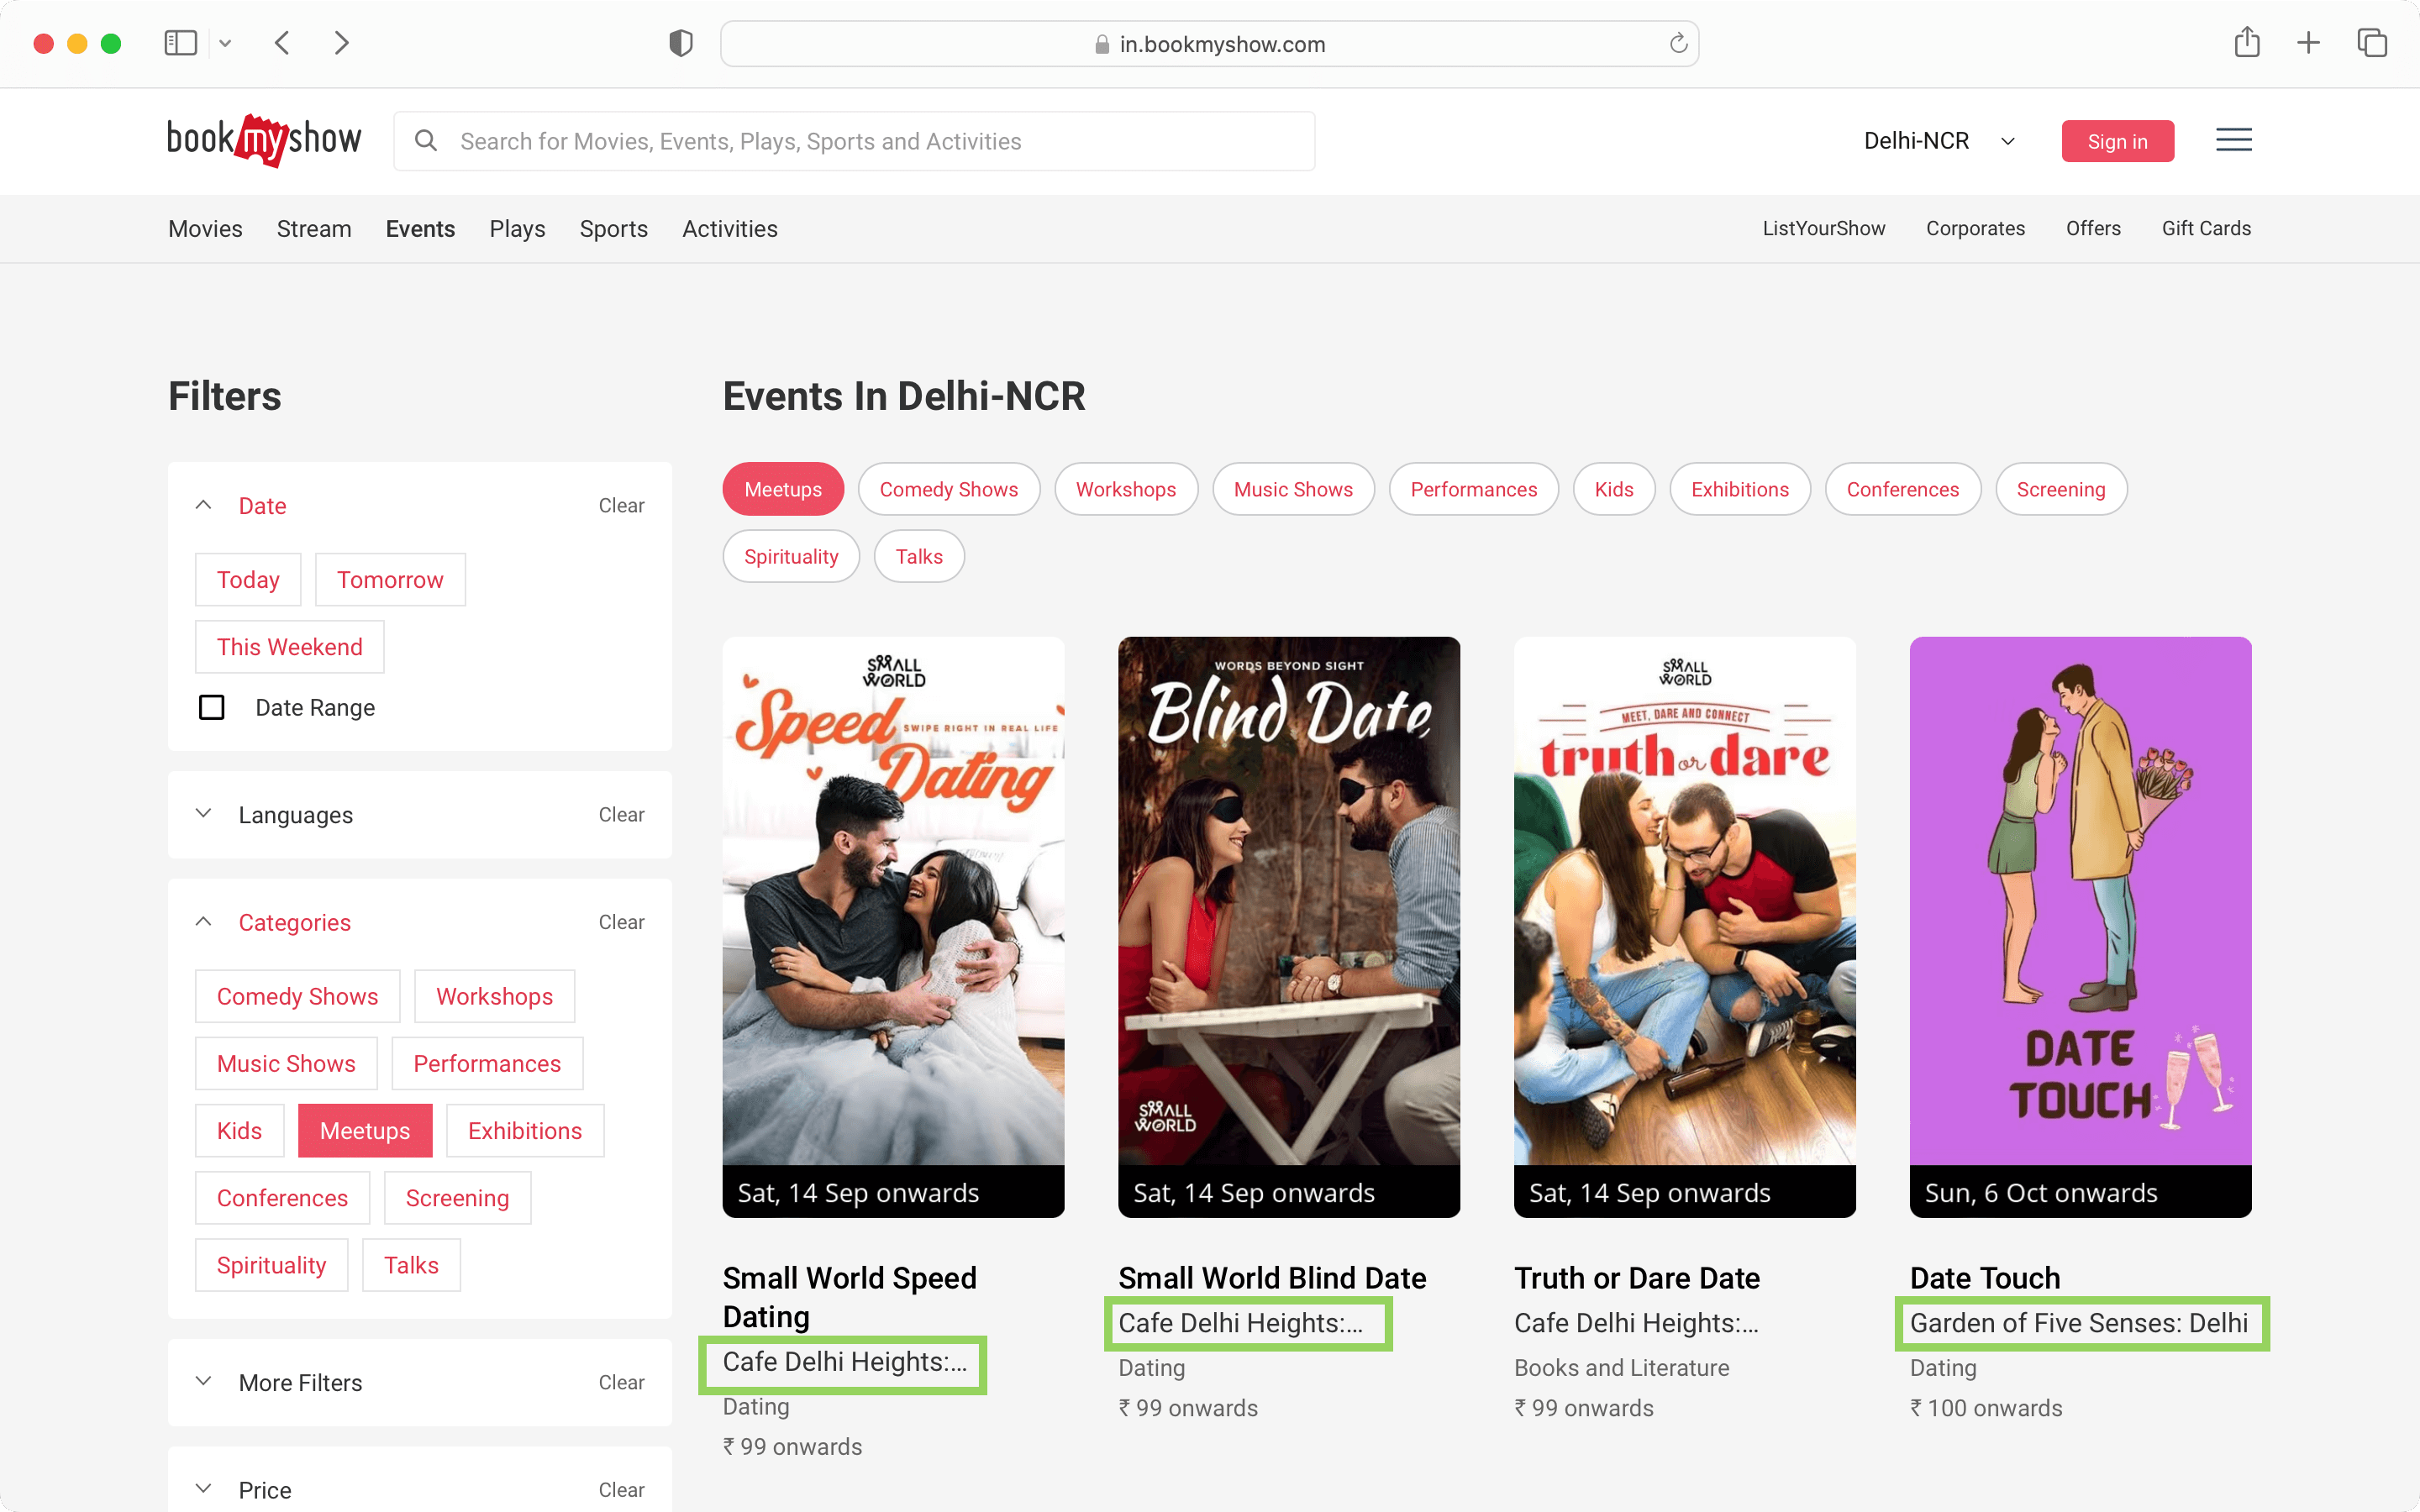The width and height of the screenshot is (2420, 1512).
Task: Click the movies and events search field
Action: click(x=854, y=141)
